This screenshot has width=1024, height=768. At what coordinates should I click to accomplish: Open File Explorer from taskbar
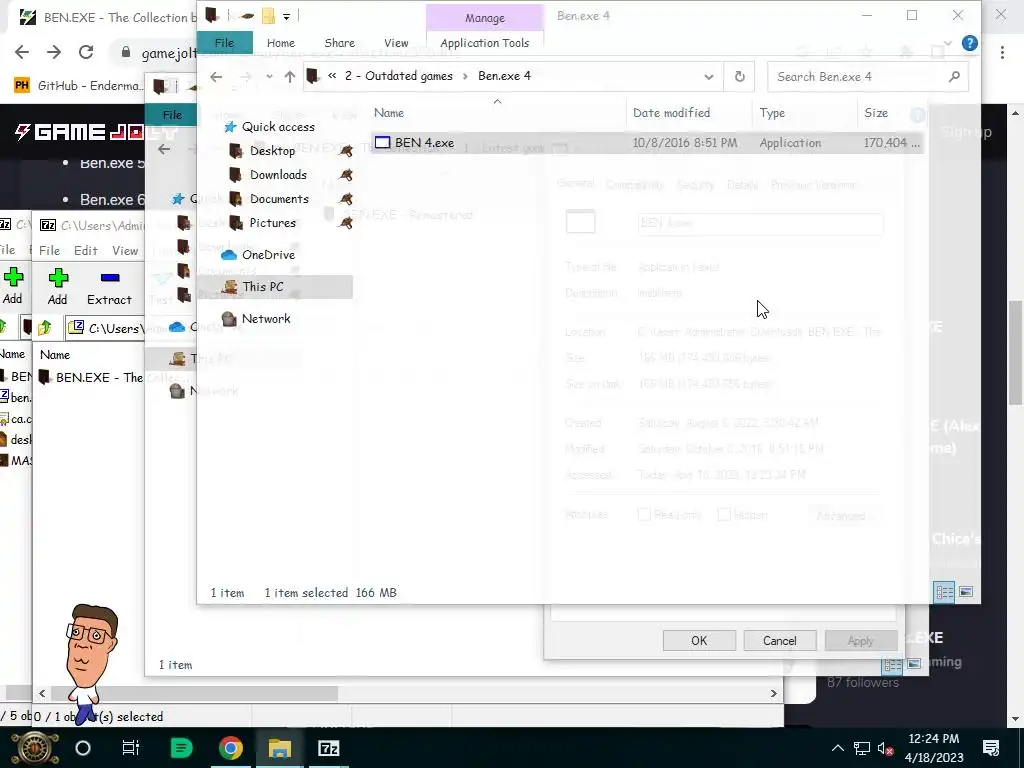279,748
